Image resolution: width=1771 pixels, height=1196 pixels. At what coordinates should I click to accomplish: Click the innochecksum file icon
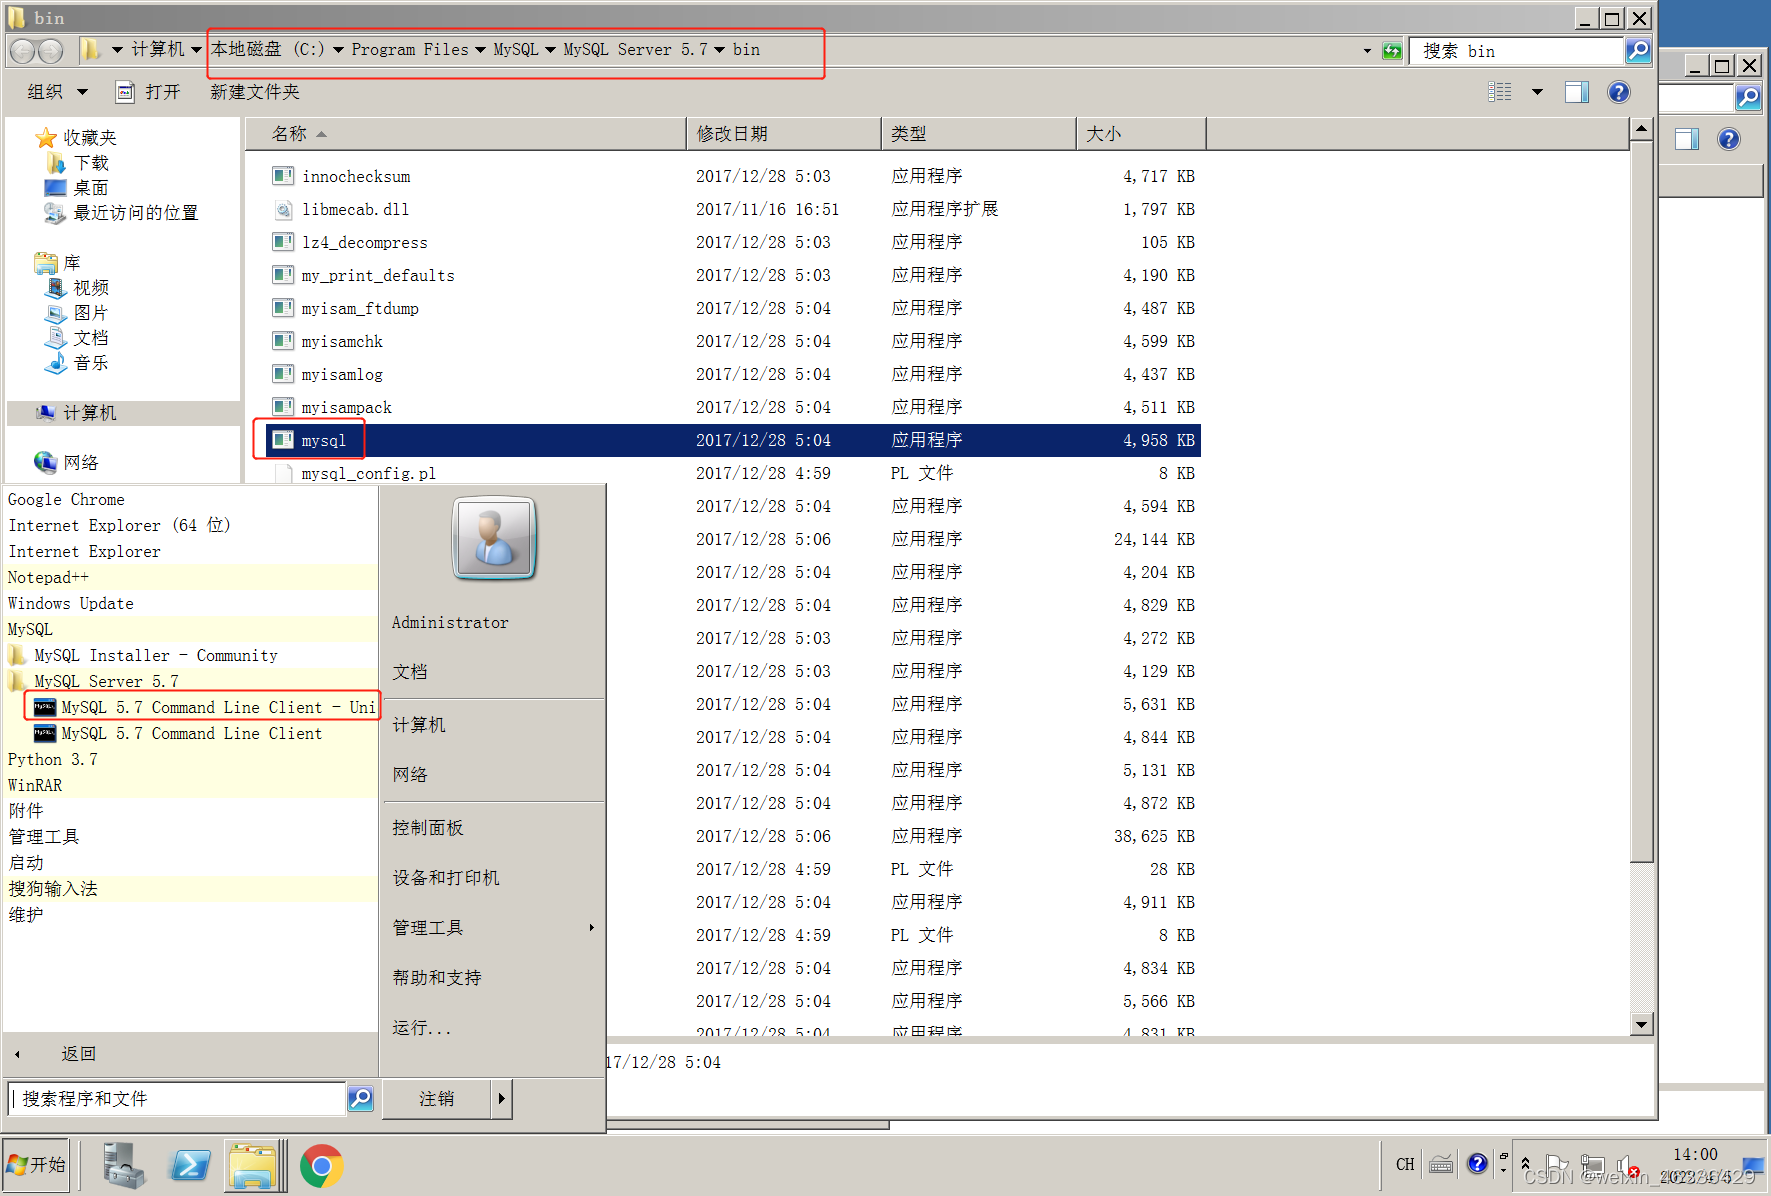(283, 176)
